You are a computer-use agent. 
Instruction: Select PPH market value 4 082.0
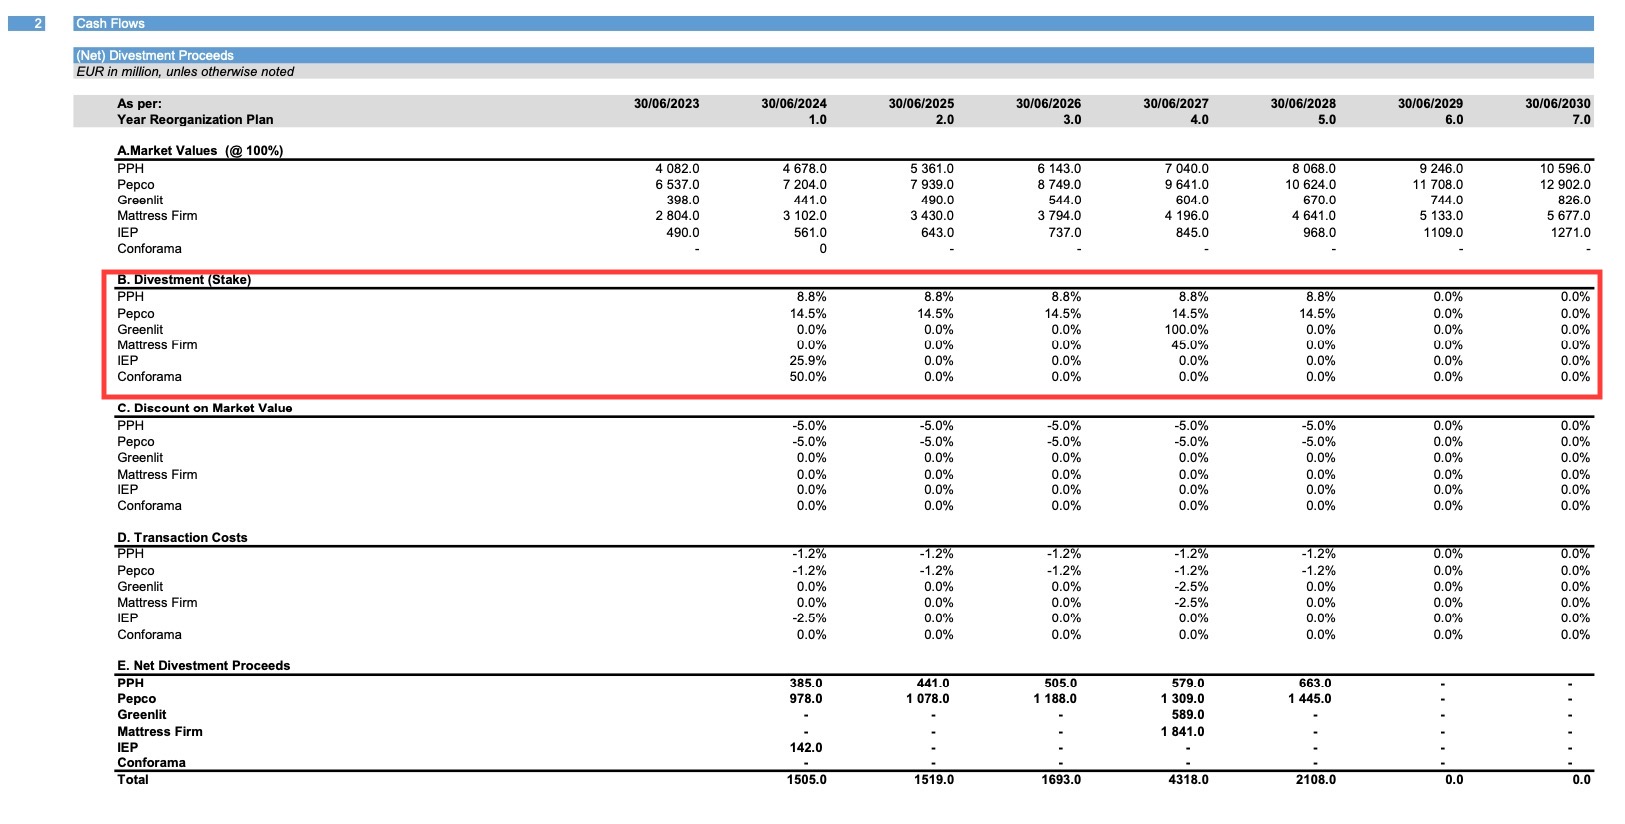click(677, 169)
